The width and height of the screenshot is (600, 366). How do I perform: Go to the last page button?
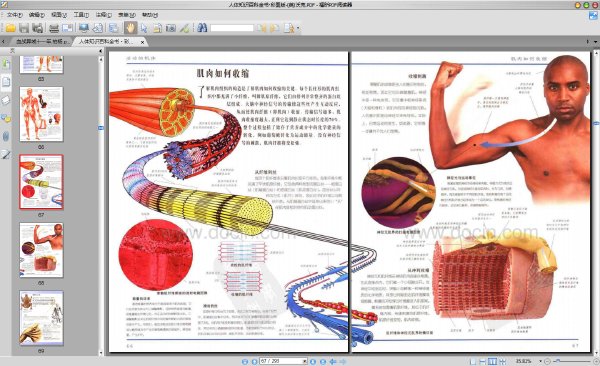coord(323,361)
